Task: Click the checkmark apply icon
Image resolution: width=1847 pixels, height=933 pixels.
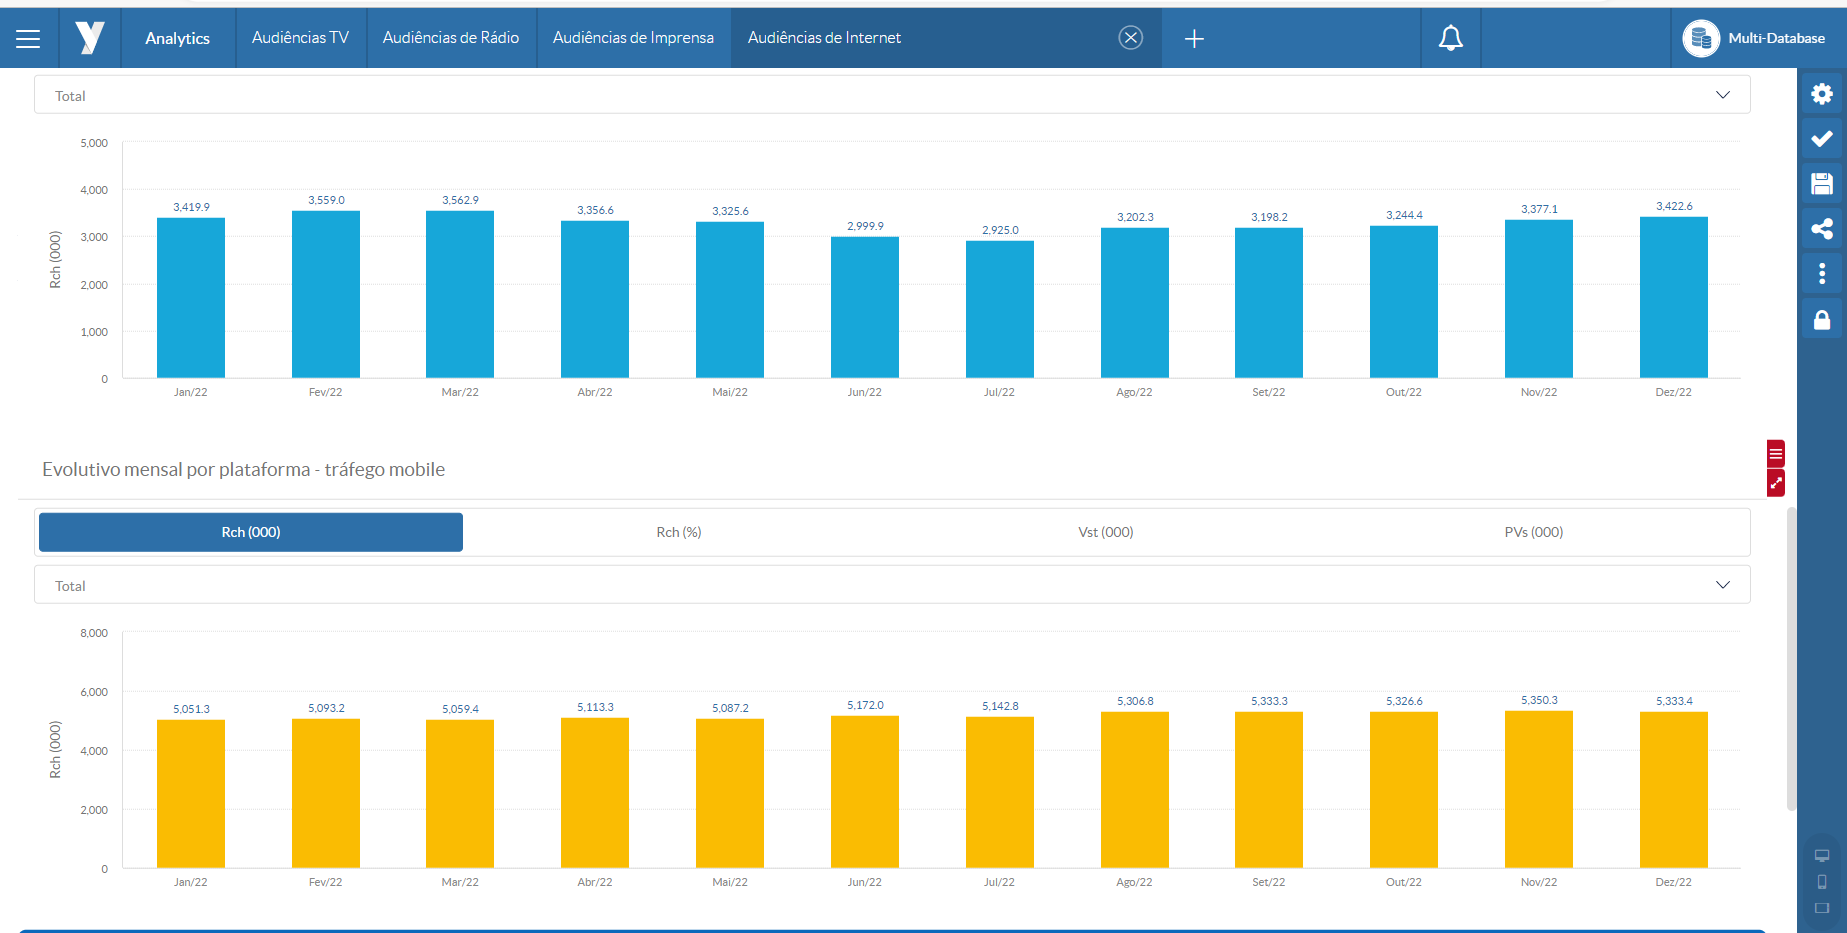Action: click(x=1821, y=139)
